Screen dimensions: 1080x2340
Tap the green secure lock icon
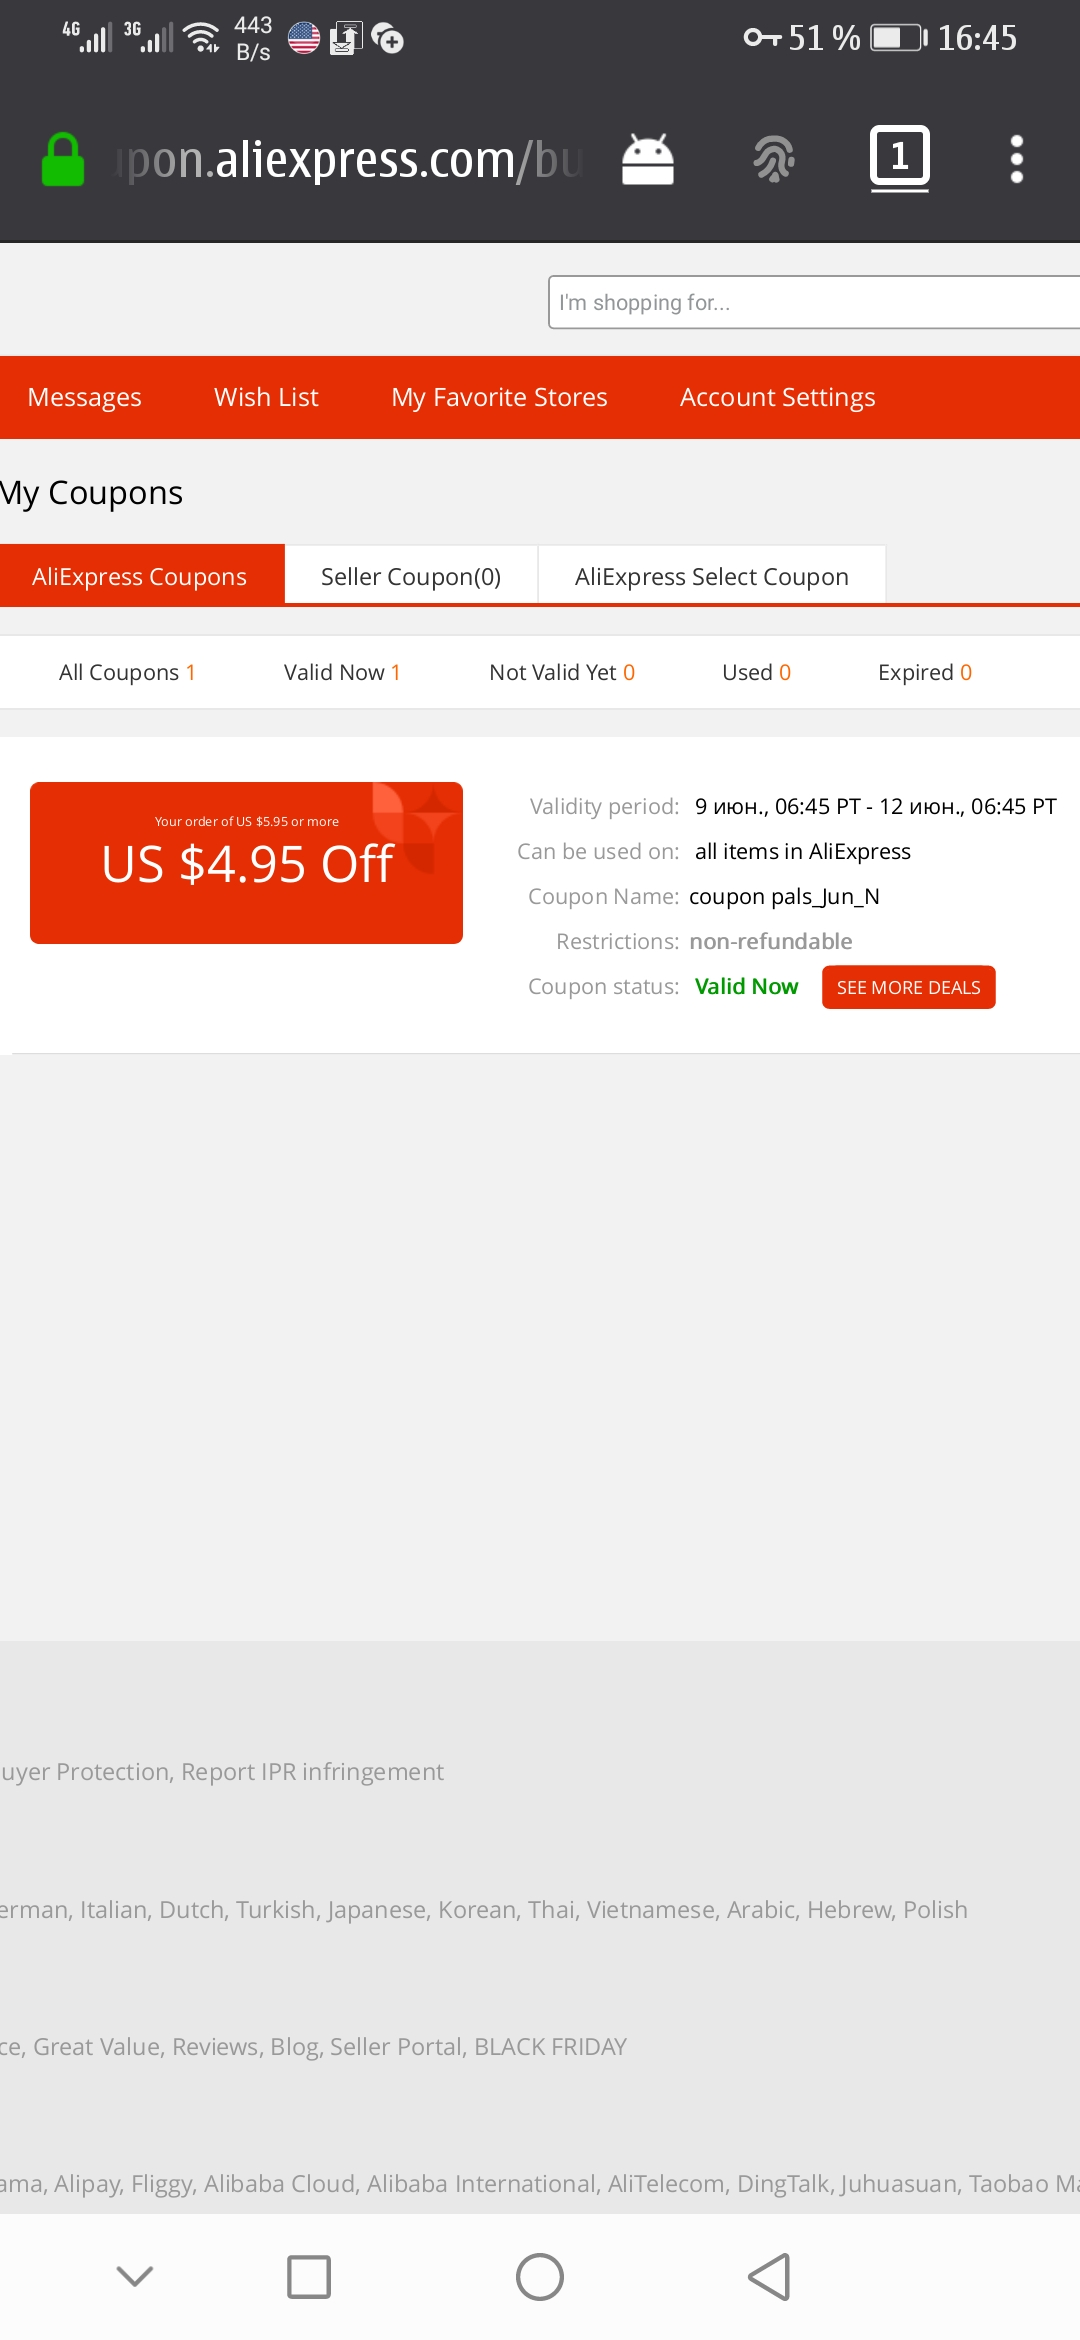63,160
